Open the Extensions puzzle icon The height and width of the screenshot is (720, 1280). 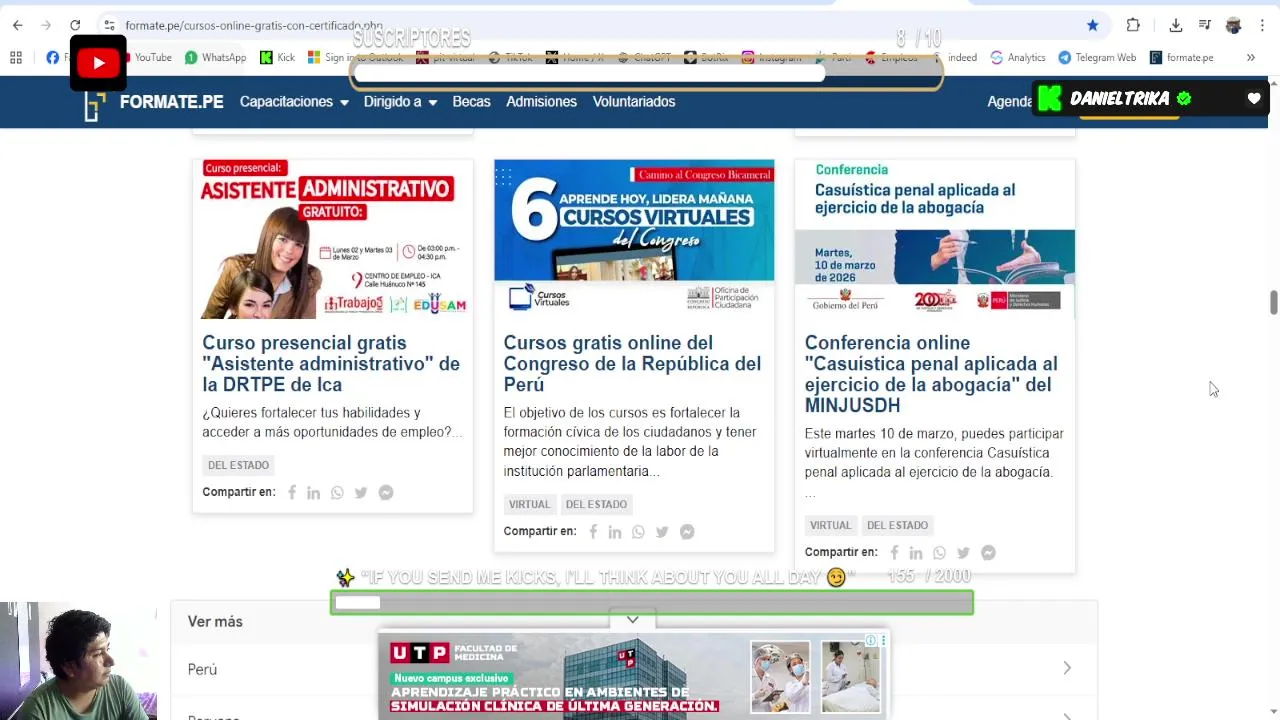point(1133,25)
